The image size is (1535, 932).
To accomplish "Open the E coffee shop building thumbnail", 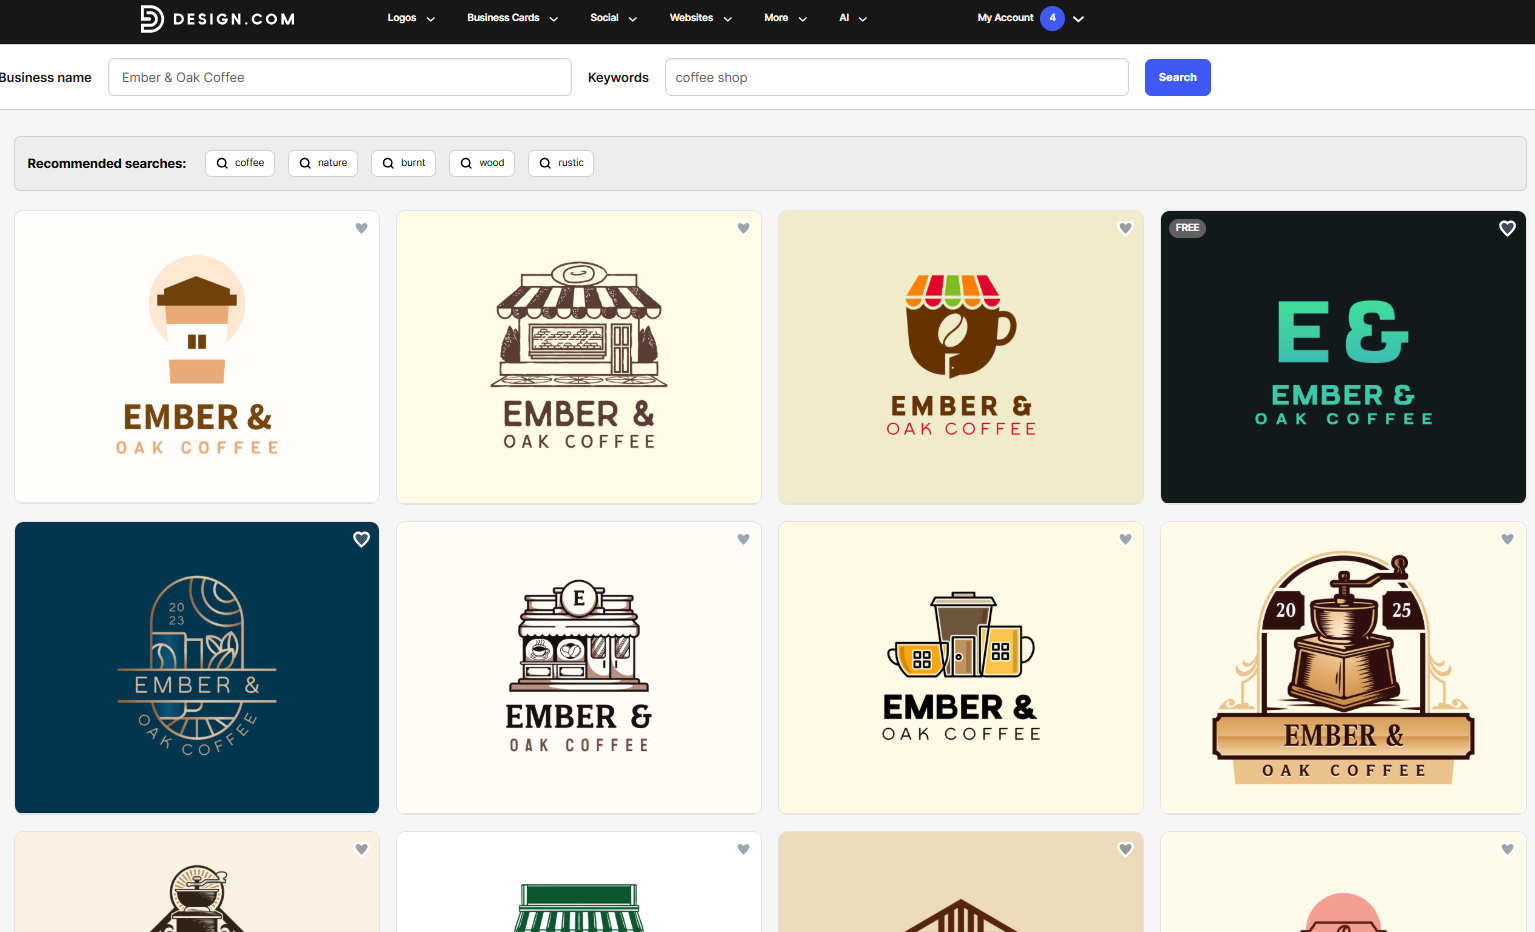I will point(579,668).
